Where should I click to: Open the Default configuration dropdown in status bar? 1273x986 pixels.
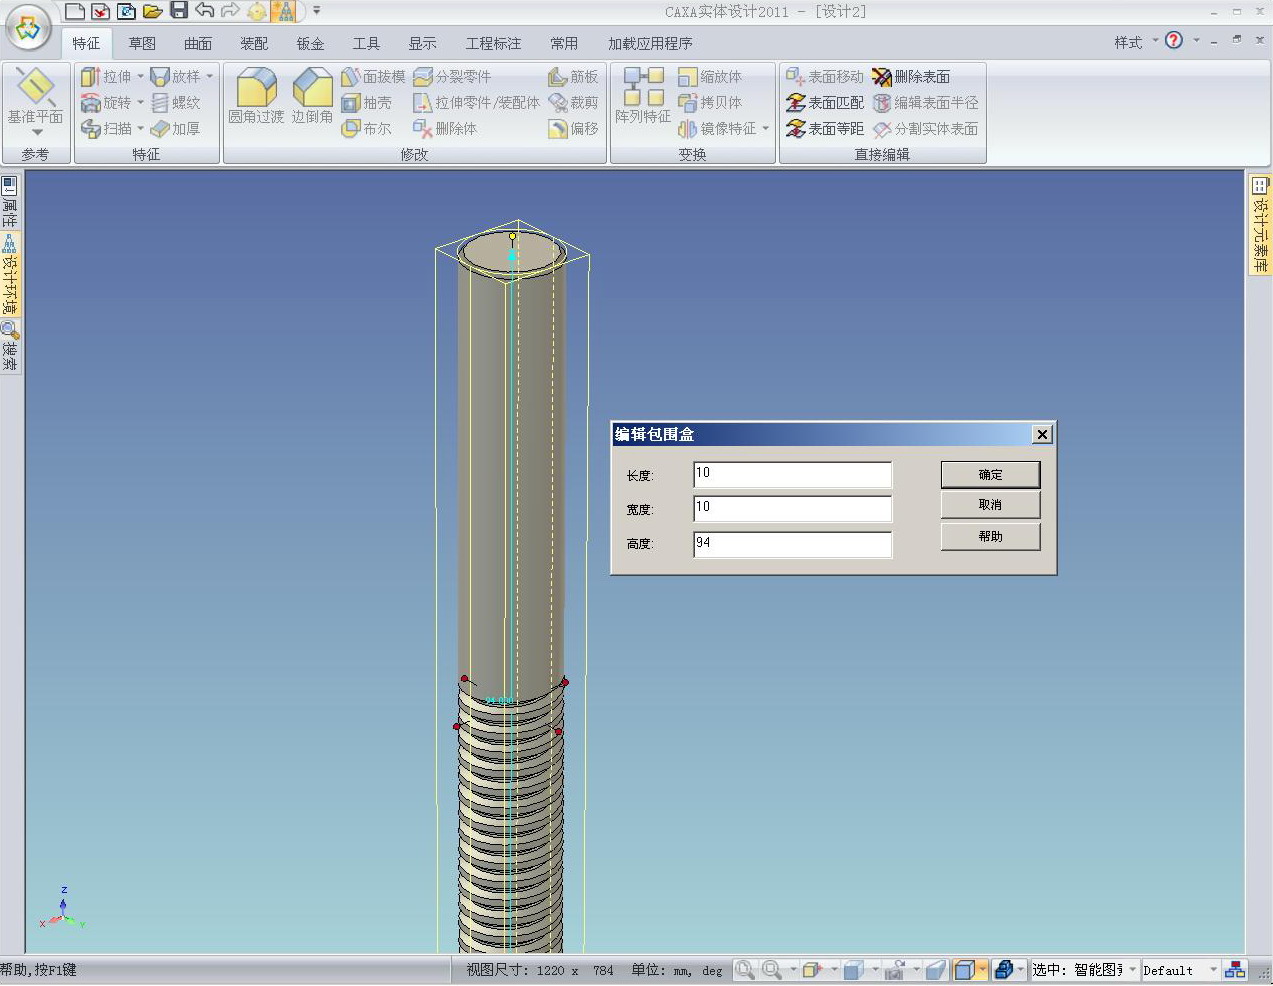[1213, 970]
